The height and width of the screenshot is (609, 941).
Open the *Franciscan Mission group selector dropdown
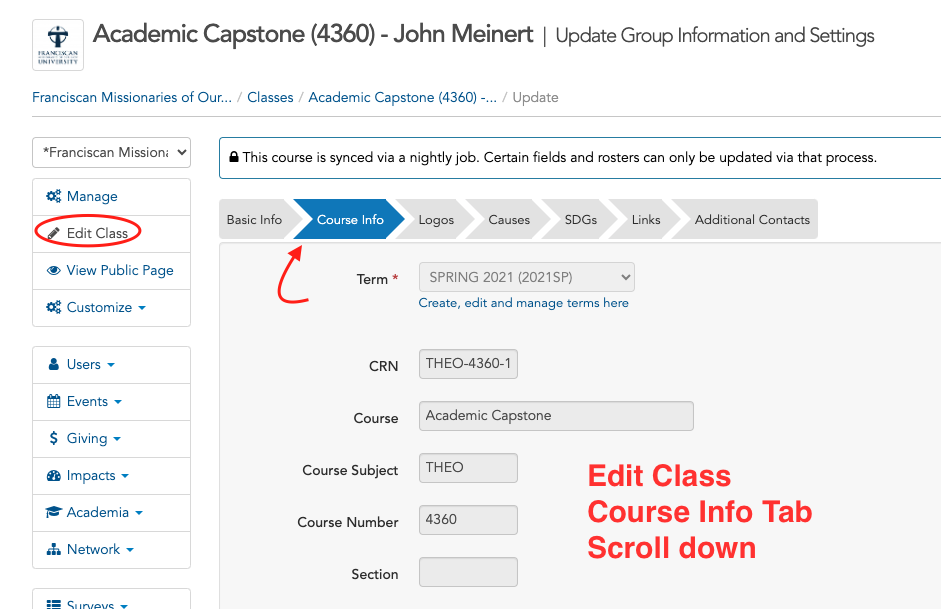(x=112, y=152)
